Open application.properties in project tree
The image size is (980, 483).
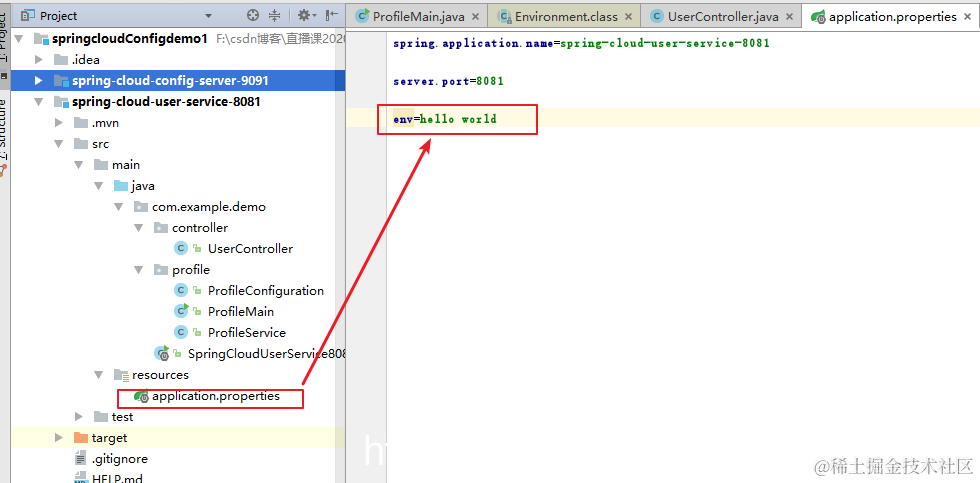click(216, 396)
